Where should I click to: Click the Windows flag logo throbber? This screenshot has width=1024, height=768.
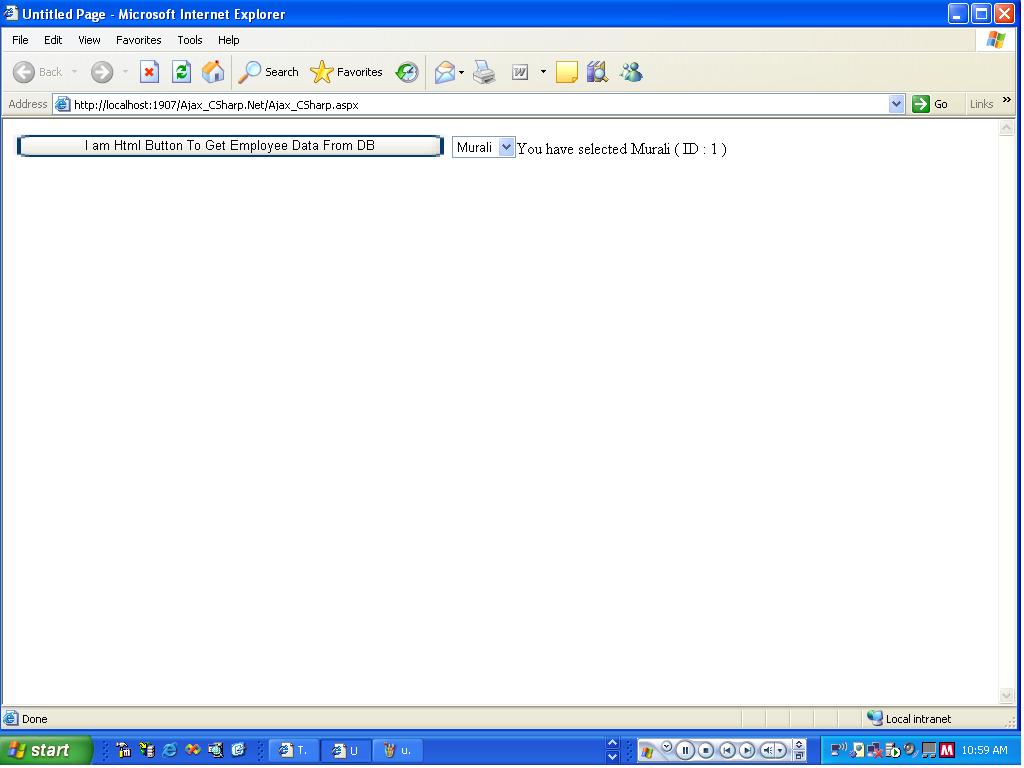[996, 40]
